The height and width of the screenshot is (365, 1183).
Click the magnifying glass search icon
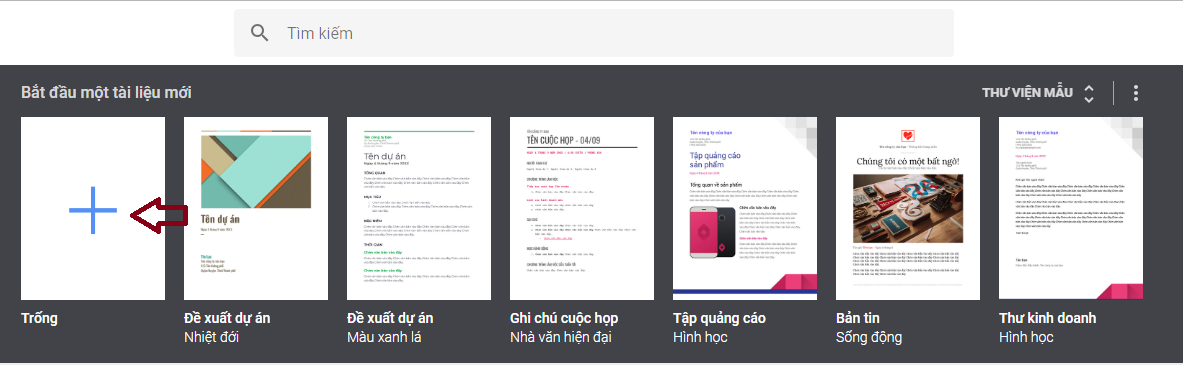(260, 33)
